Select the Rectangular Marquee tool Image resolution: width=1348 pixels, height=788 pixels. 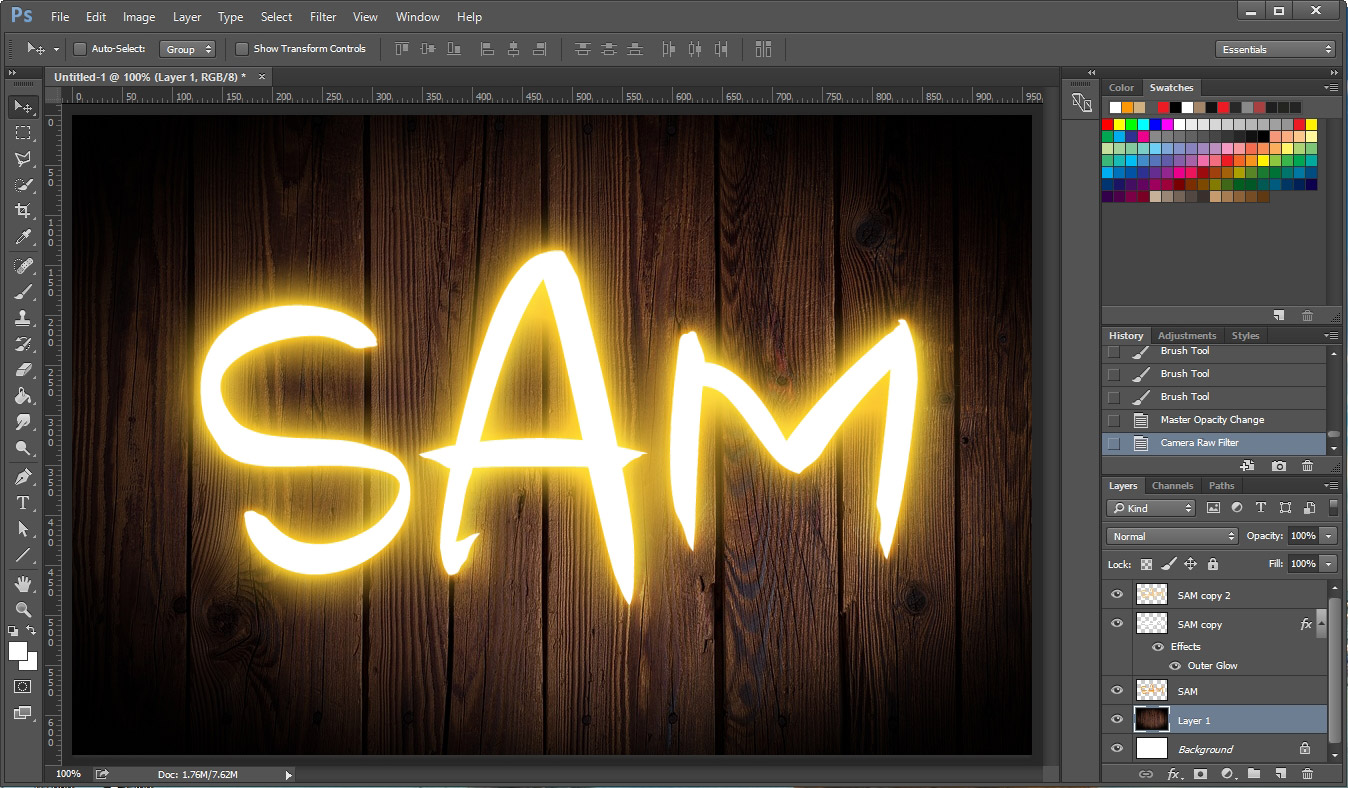click(23, 132)
